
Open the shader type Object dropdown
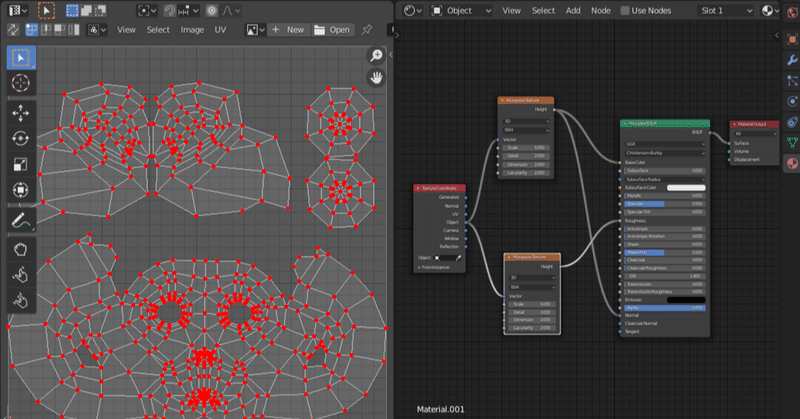(462, 10)
